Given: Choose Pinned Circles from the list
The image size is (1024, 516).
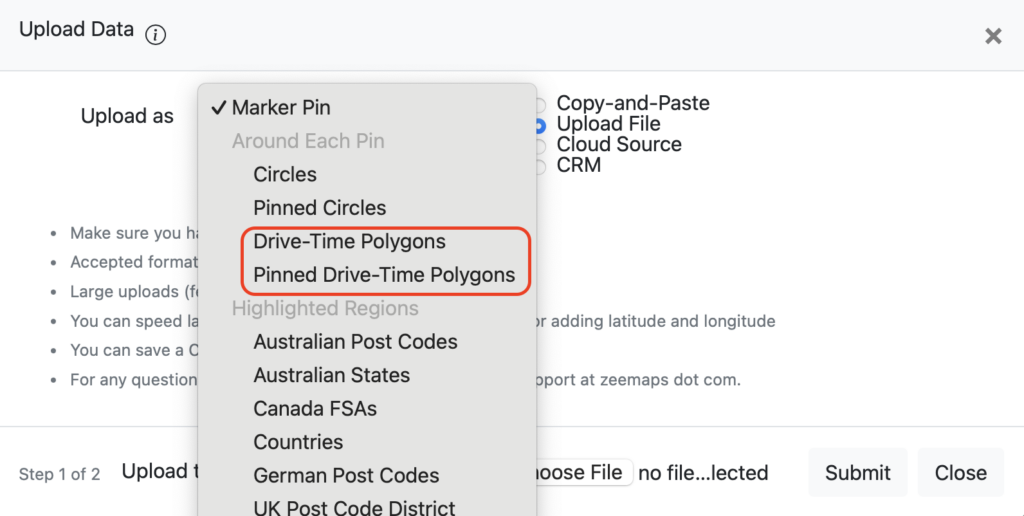Looking at the screenshot, I should click(x=367, y=208).
